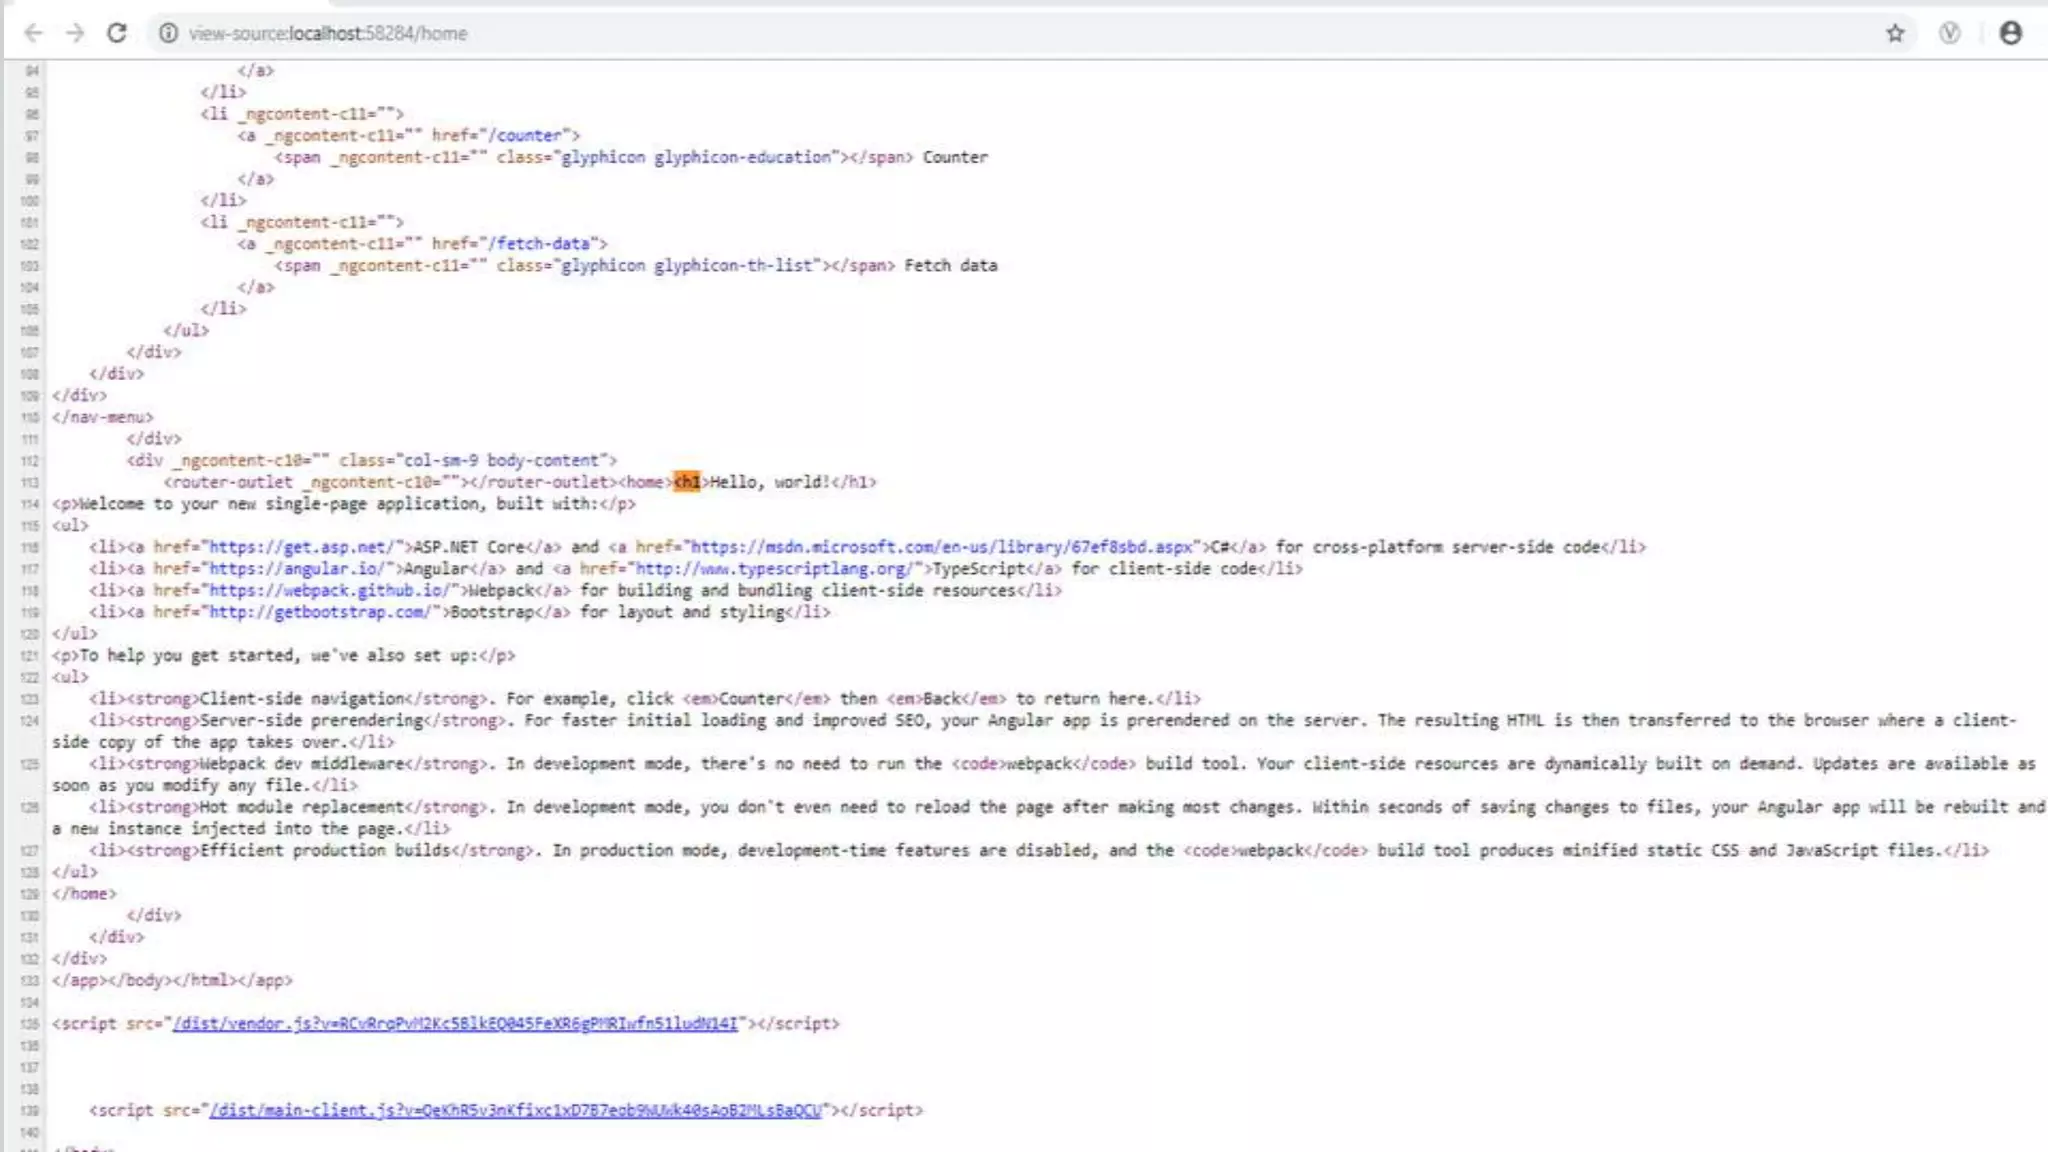Open the getbootstrap.com link
This screenshot has width=2048, height=1152.
pyautogui.click(x=320, y=612)
